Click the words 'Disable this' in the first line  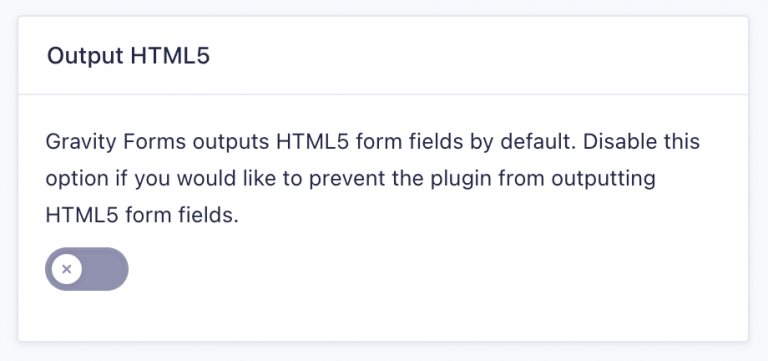(642, 142)
